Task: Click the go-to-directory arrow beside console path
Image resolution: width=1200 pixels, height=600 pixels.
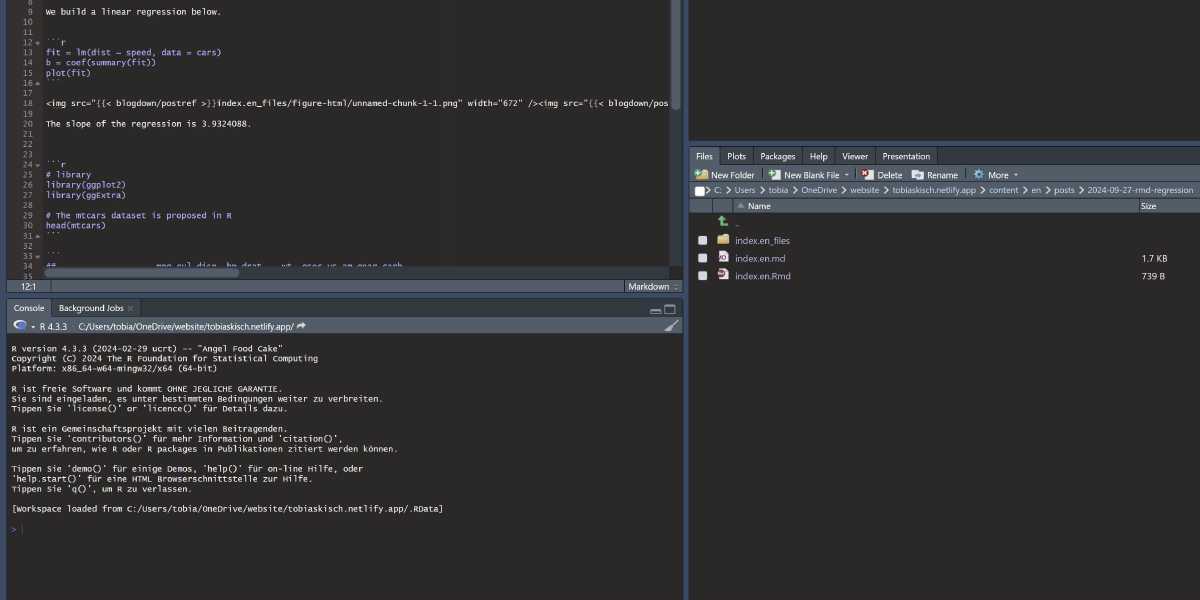Action: click(301, 326)
